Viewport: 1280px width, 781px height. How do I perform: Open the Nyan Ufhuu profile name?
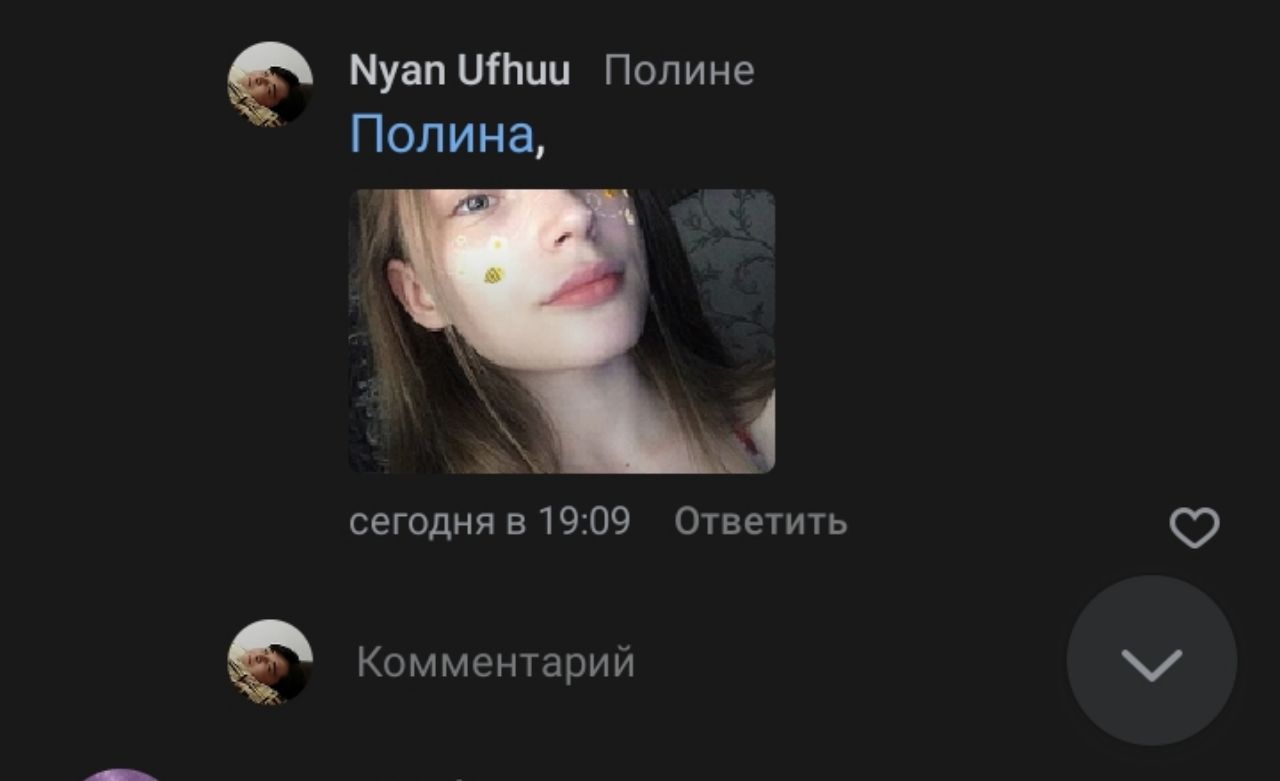(460, 71)
